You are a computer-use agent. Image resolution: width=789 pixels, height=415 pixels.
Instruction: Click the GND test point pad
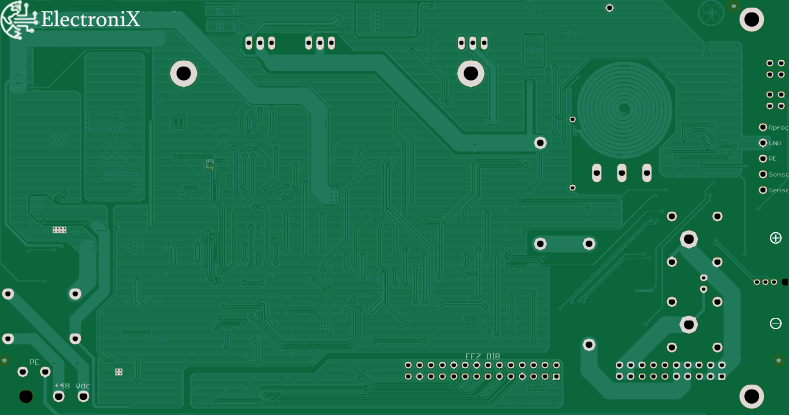coord(763,143)
